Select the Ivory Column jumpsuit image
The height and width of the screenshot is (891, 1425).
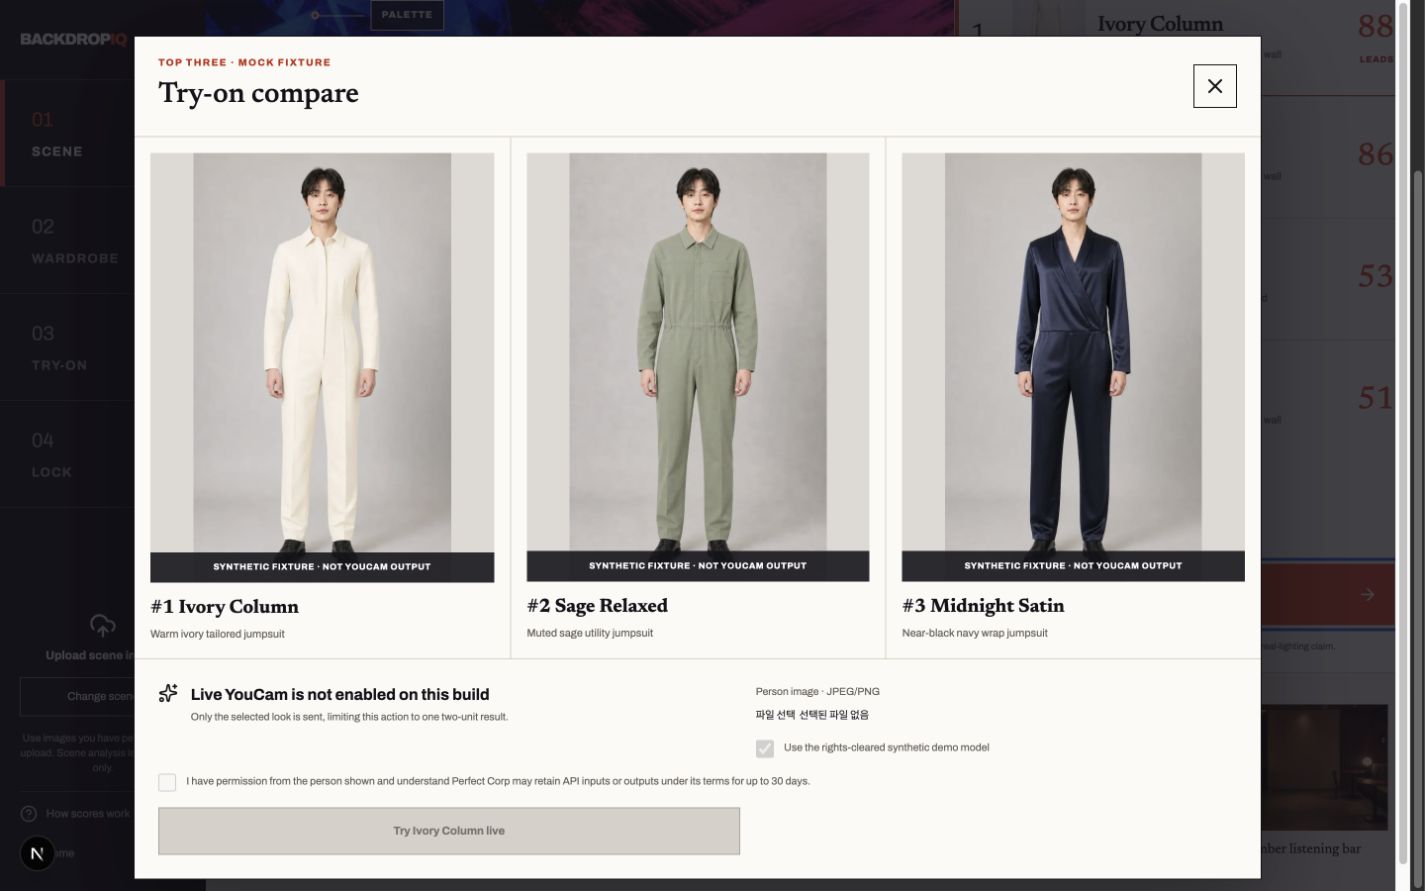point(322,367)
